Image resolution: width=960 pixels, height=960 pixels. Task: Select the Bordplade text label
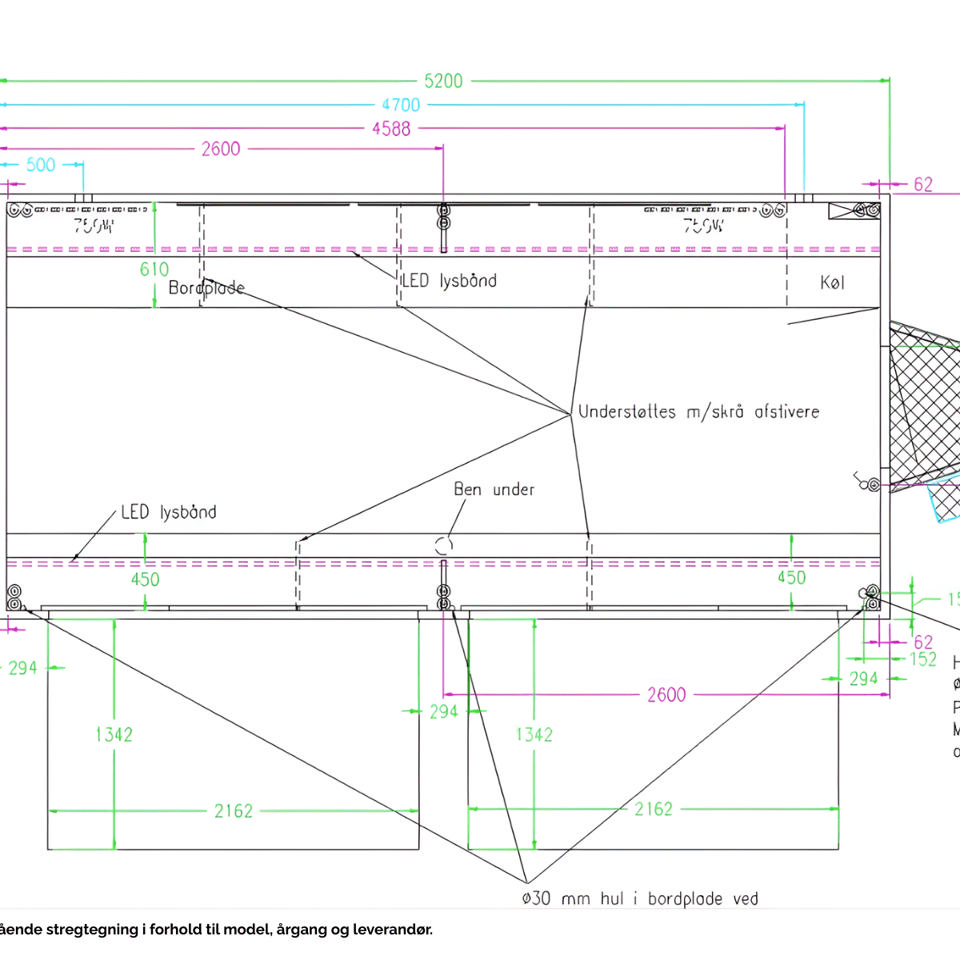pyautogui.click(x=206, y=288)
